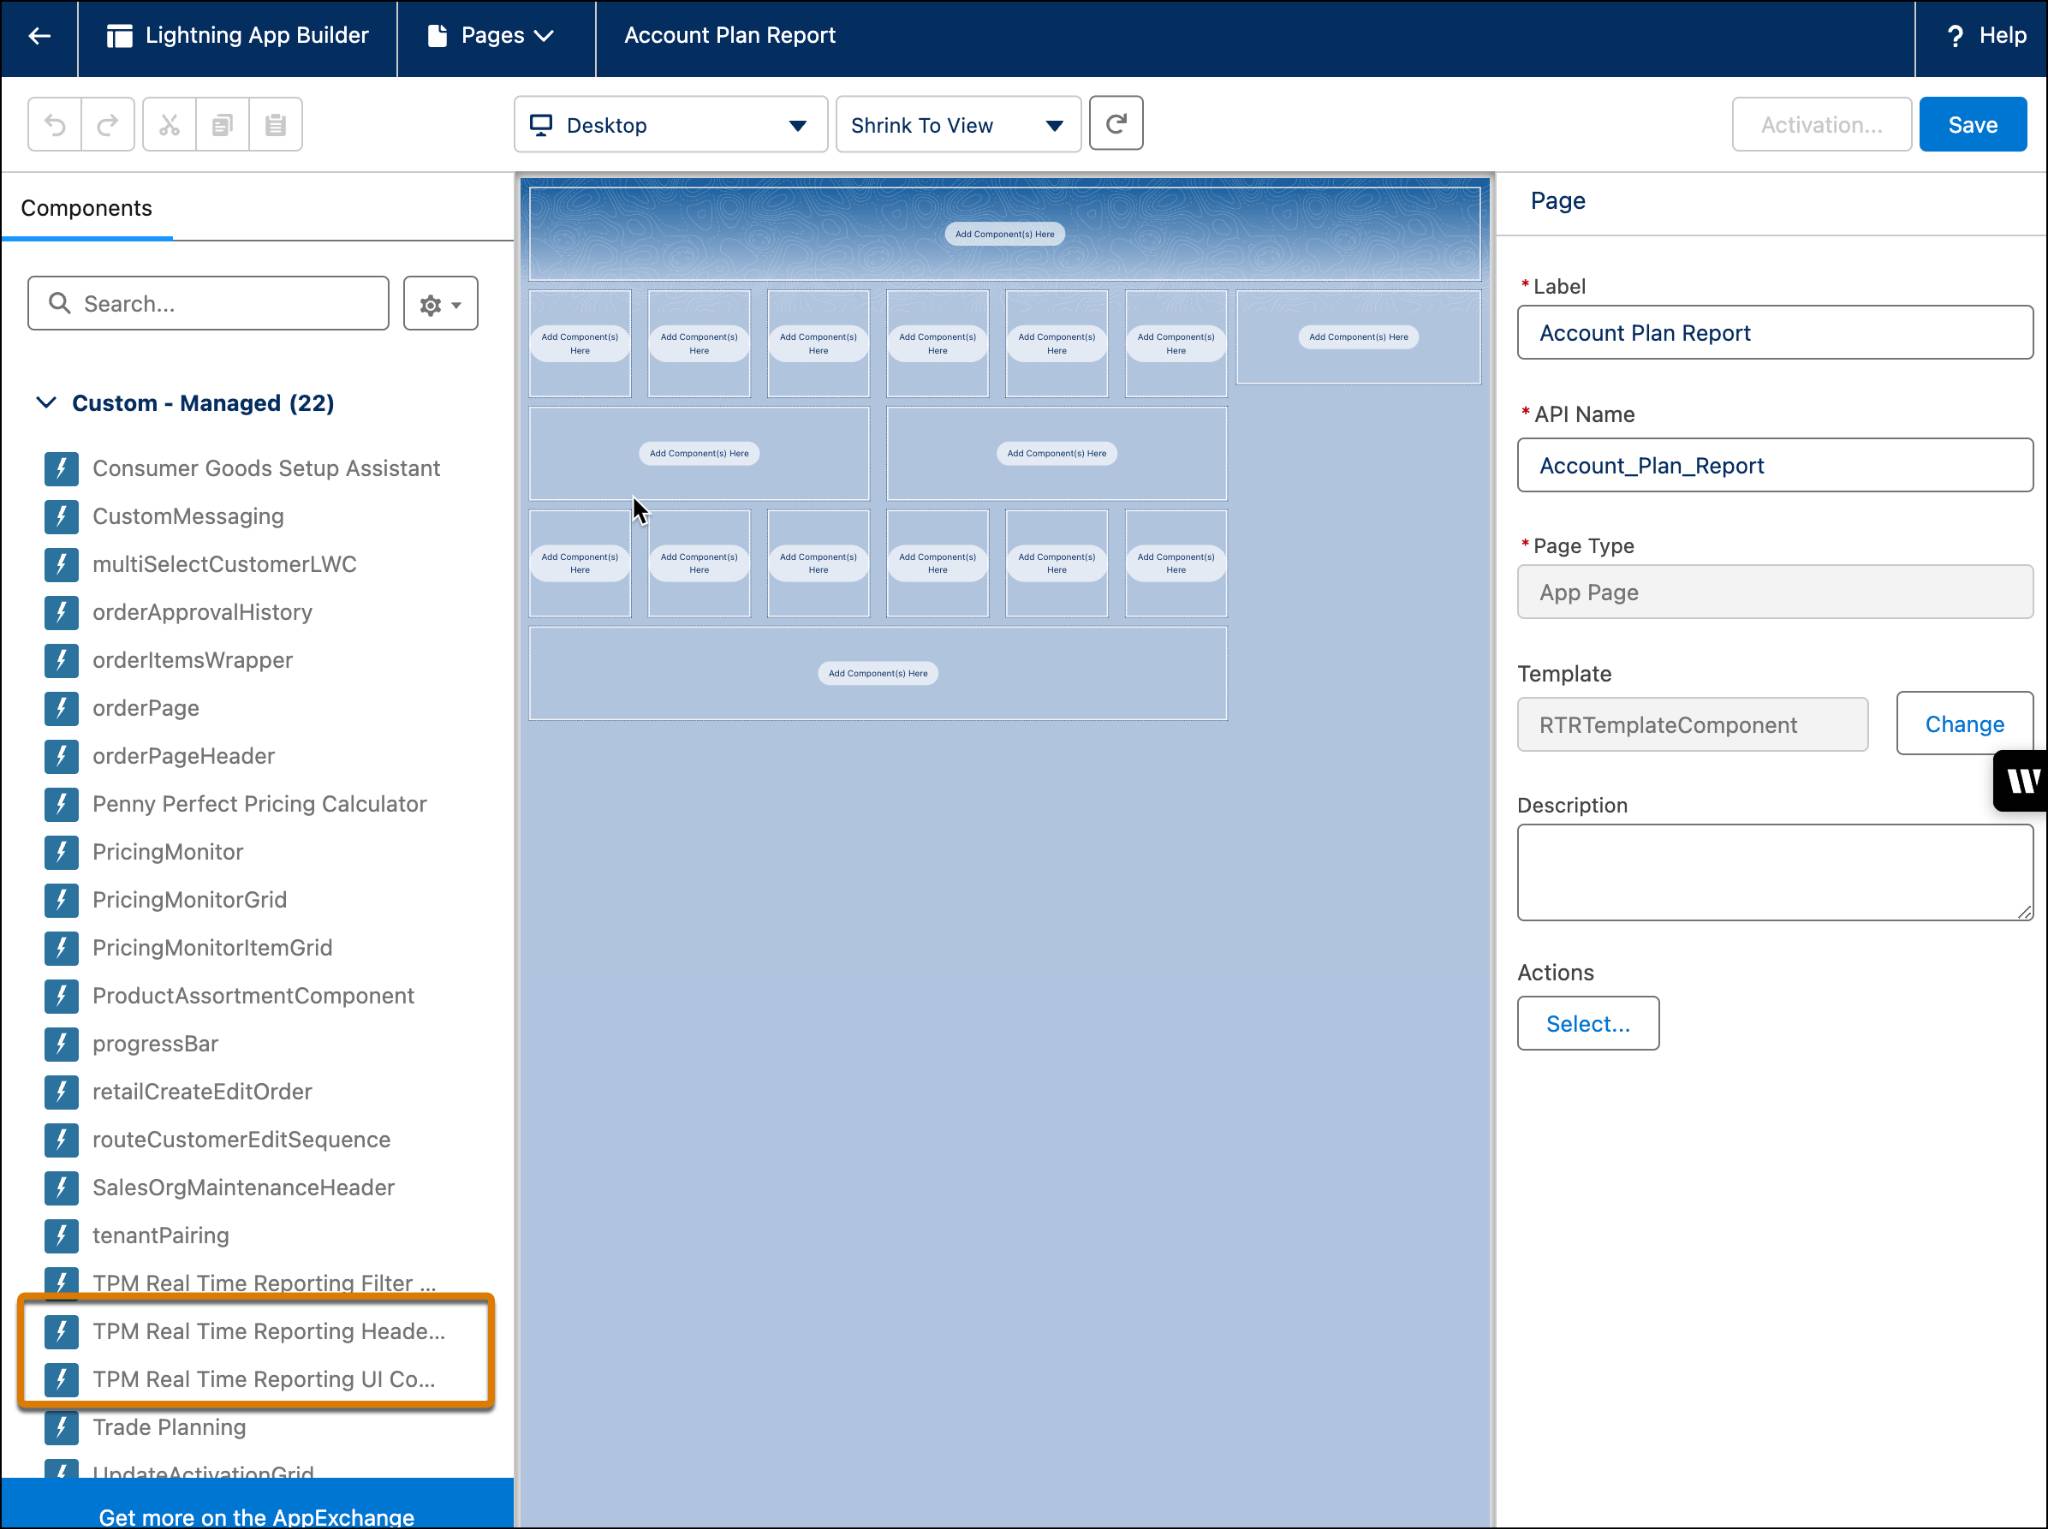Click Penny Perfect Pricing Calculator icon
The width and height of the screenshot is (2048, 1529).
[62, 804]
